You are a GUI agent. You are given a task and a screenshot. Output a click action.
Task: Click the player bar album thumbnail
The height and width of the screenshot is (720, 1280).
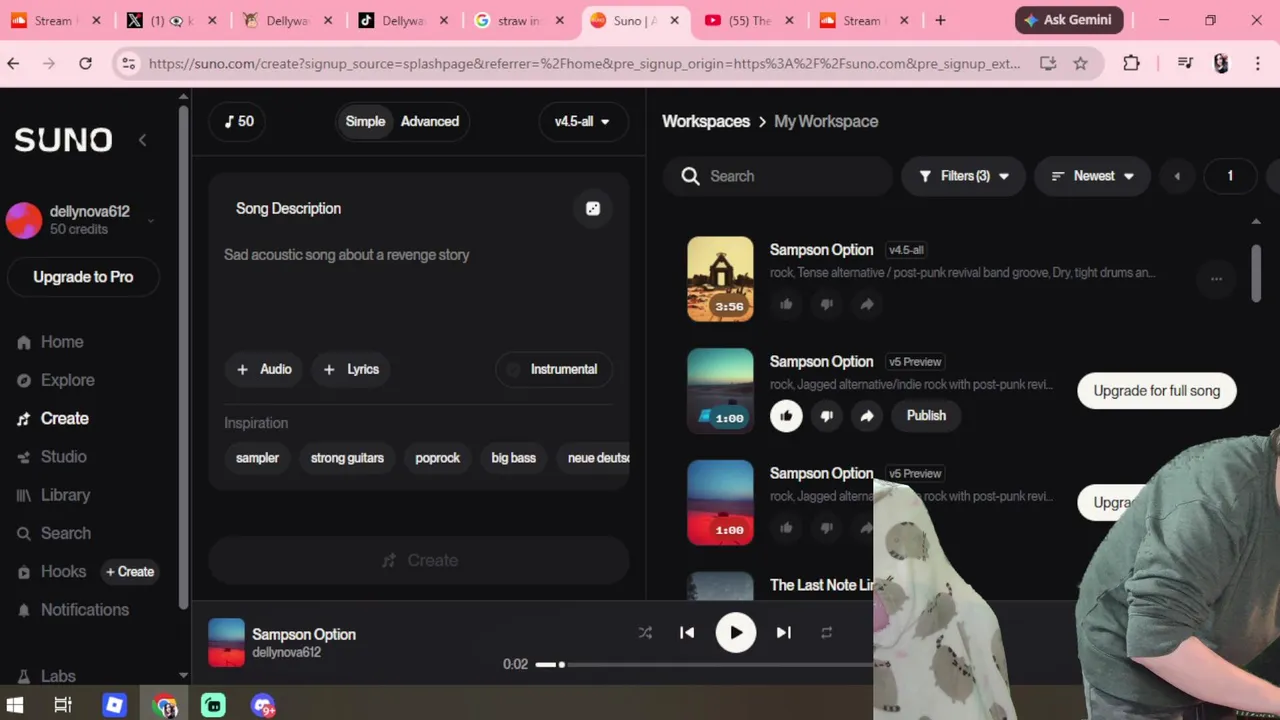pyautogui.click(x=226, y=642)
